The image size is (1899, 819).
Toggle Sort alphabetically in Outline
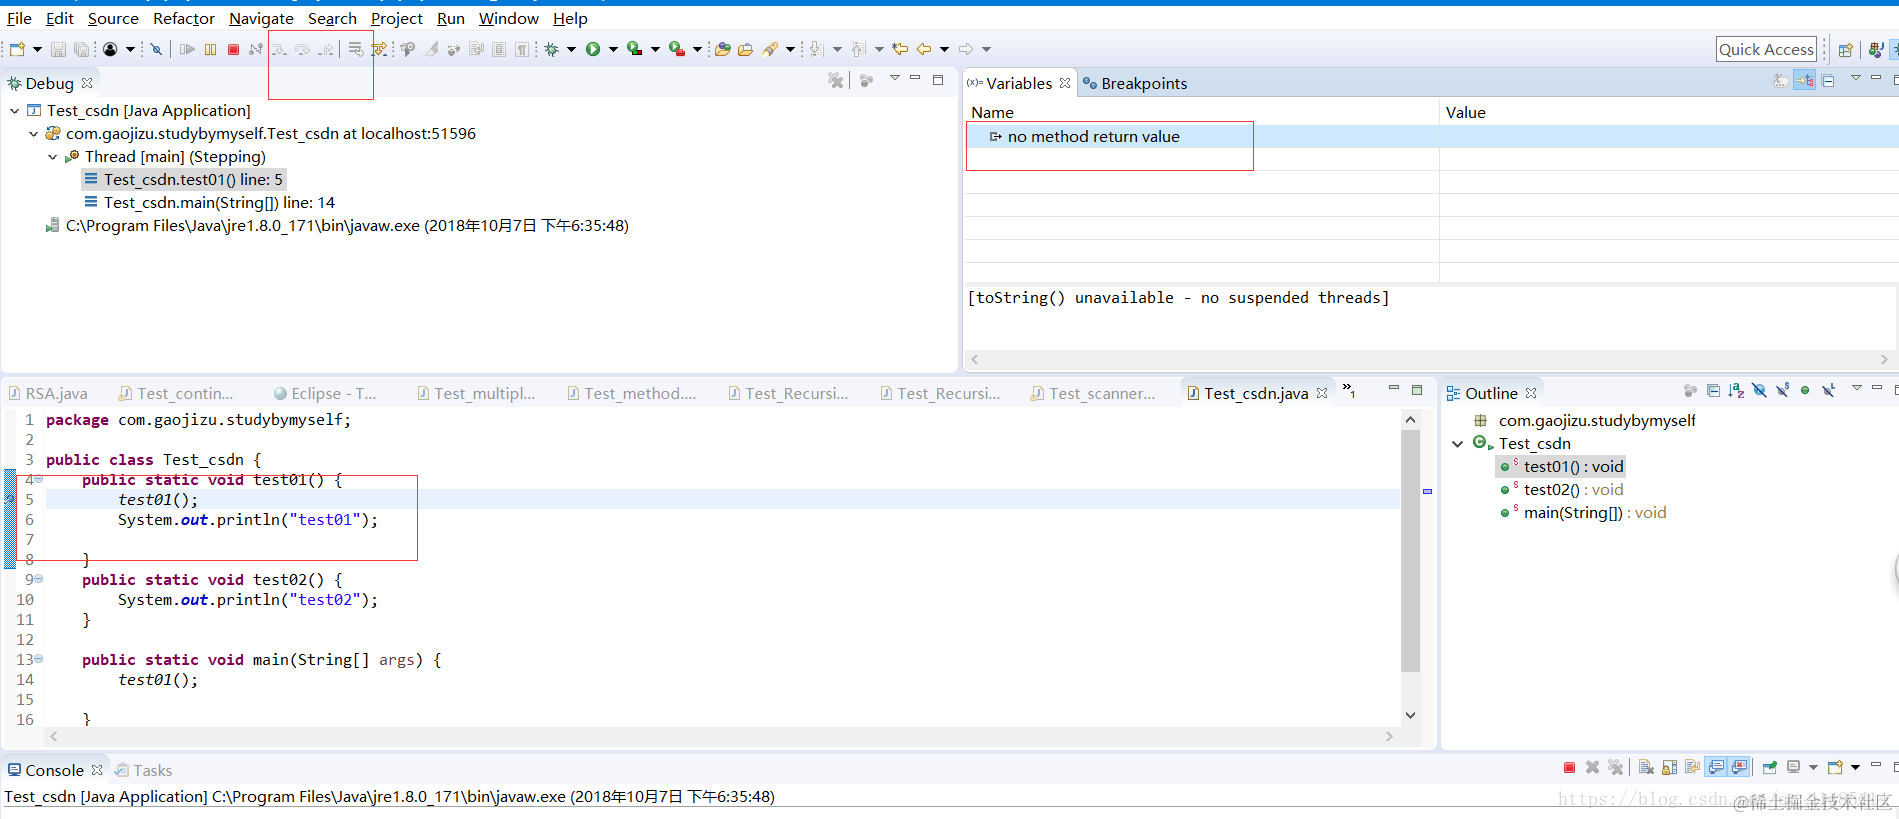click(x=1736, y=391)
